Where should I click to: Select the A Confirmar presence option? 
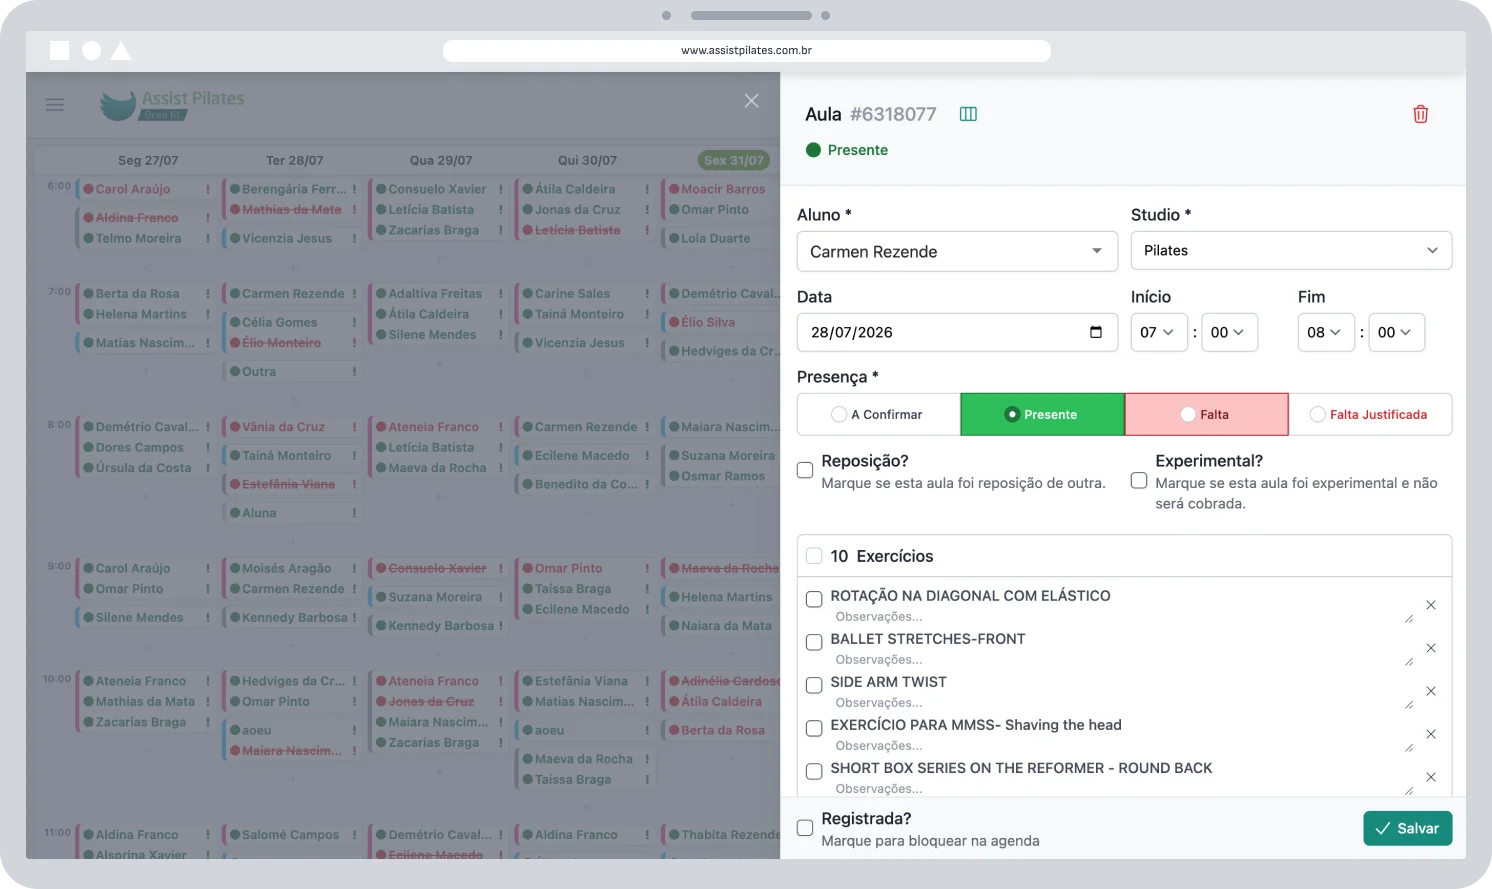[878, 414]
